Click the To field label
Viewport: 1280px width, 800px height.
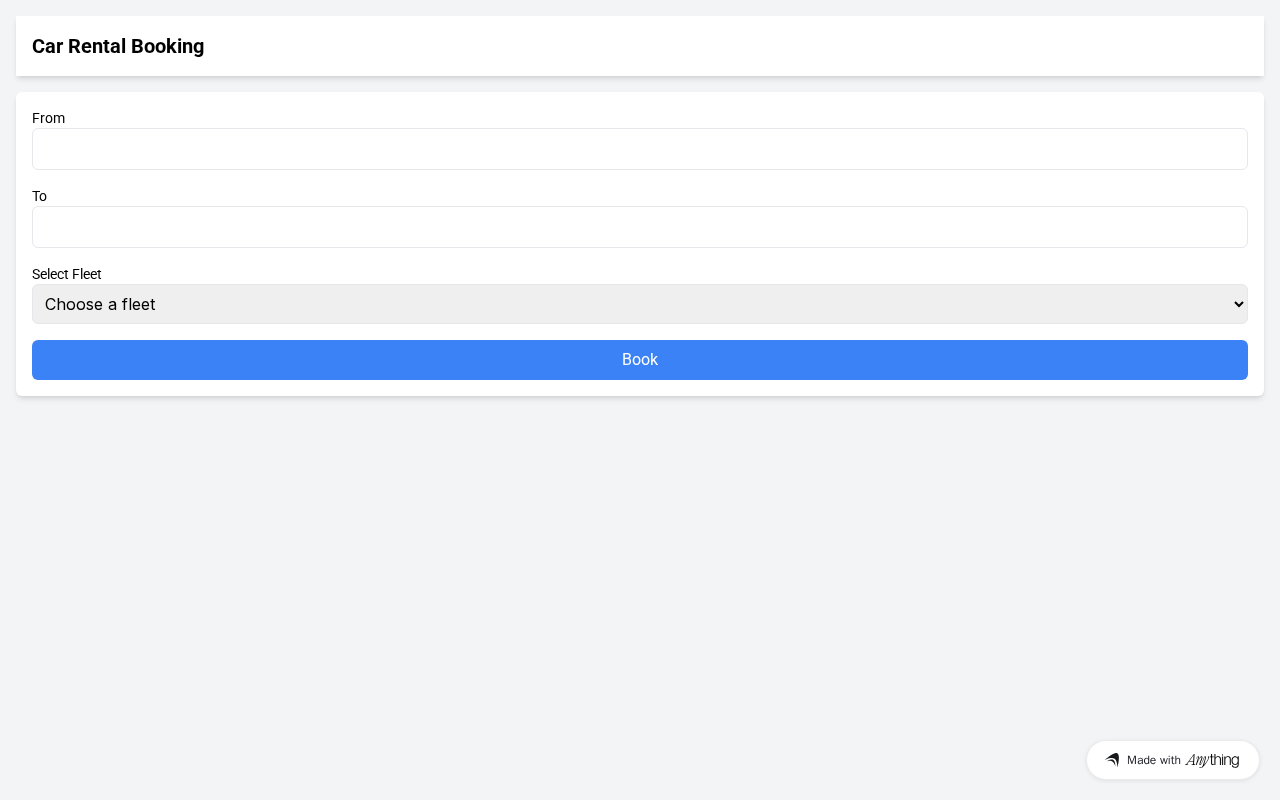39,196
